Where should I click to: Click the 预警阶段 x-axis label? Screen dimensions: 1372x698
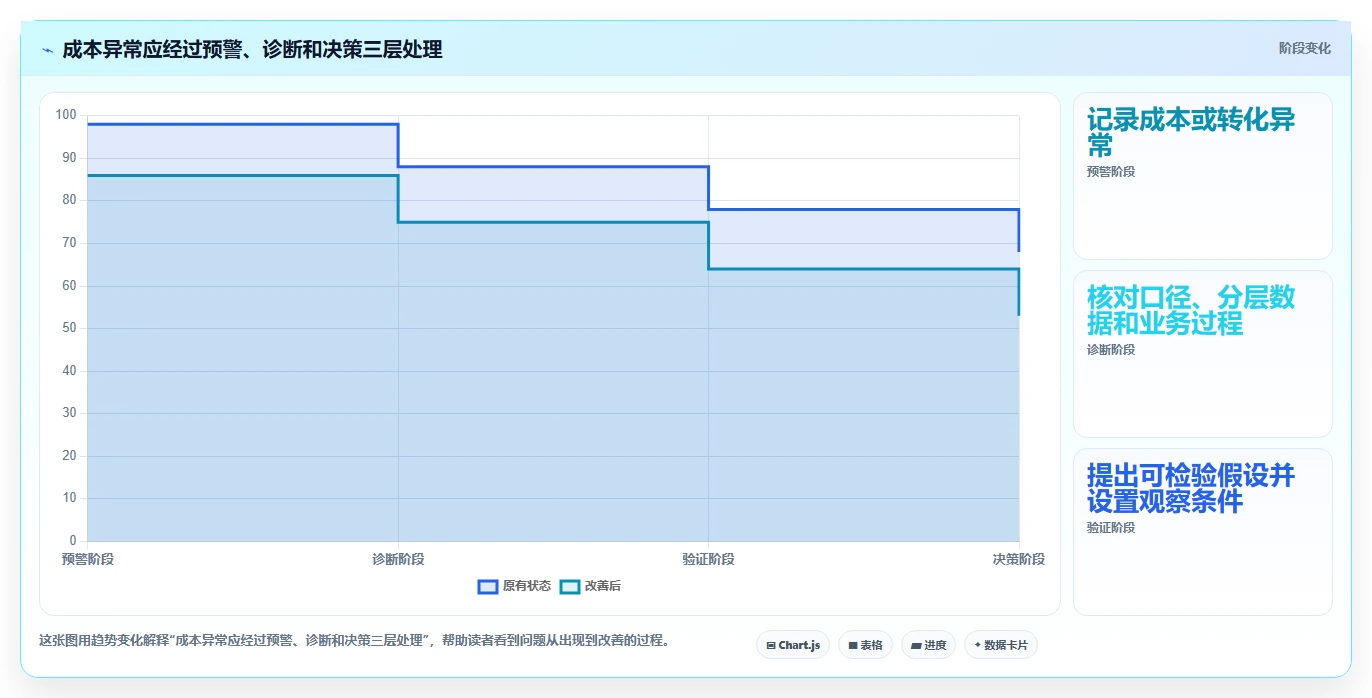click(88, 559)
